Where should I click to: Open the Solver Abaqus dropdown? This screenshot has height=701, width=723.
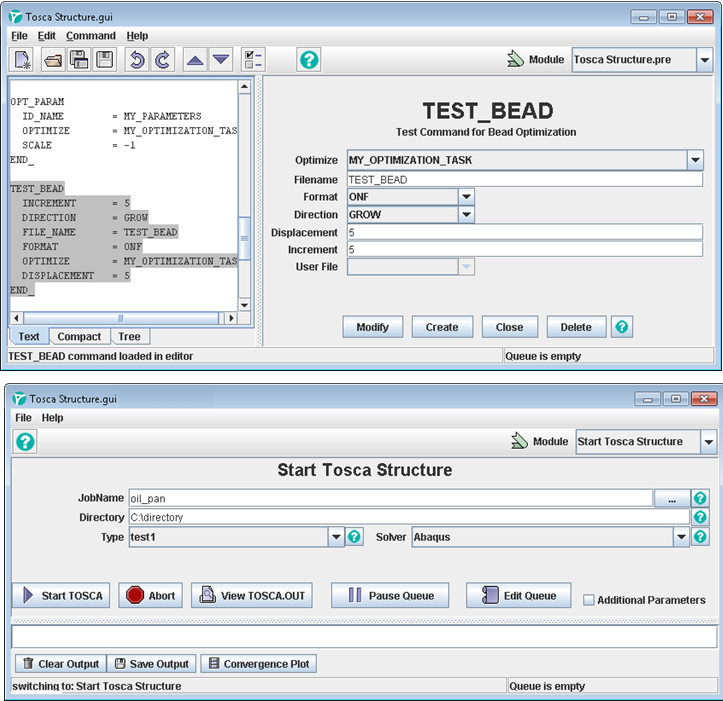tap(681, 537)
